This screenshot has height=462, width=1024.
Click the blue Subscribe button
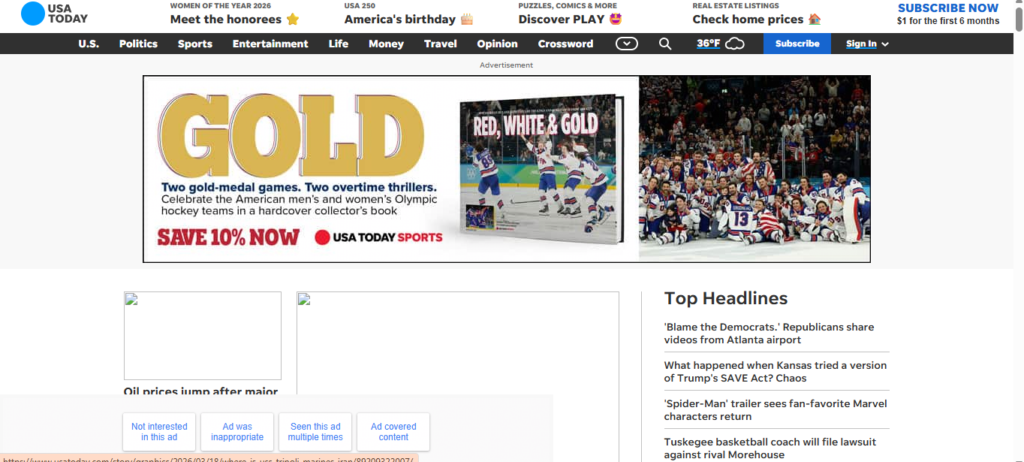click(796, 44)
